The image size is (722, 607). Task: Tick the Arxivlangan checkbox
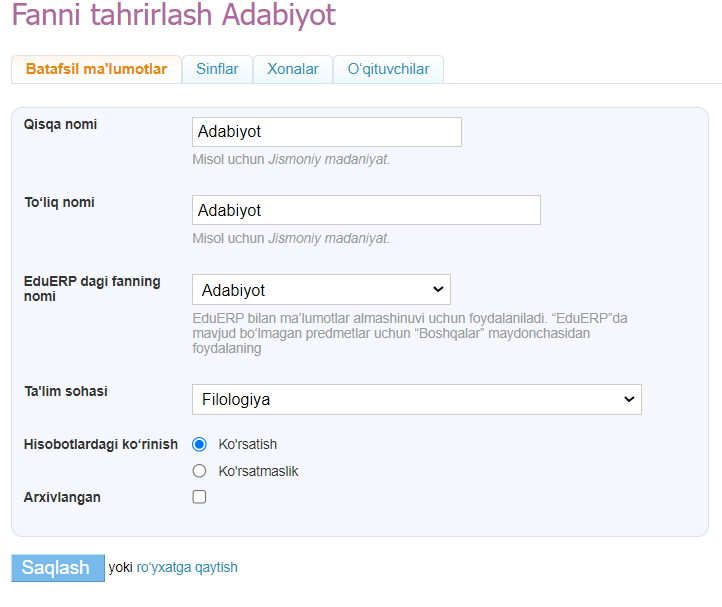(199, 497)
